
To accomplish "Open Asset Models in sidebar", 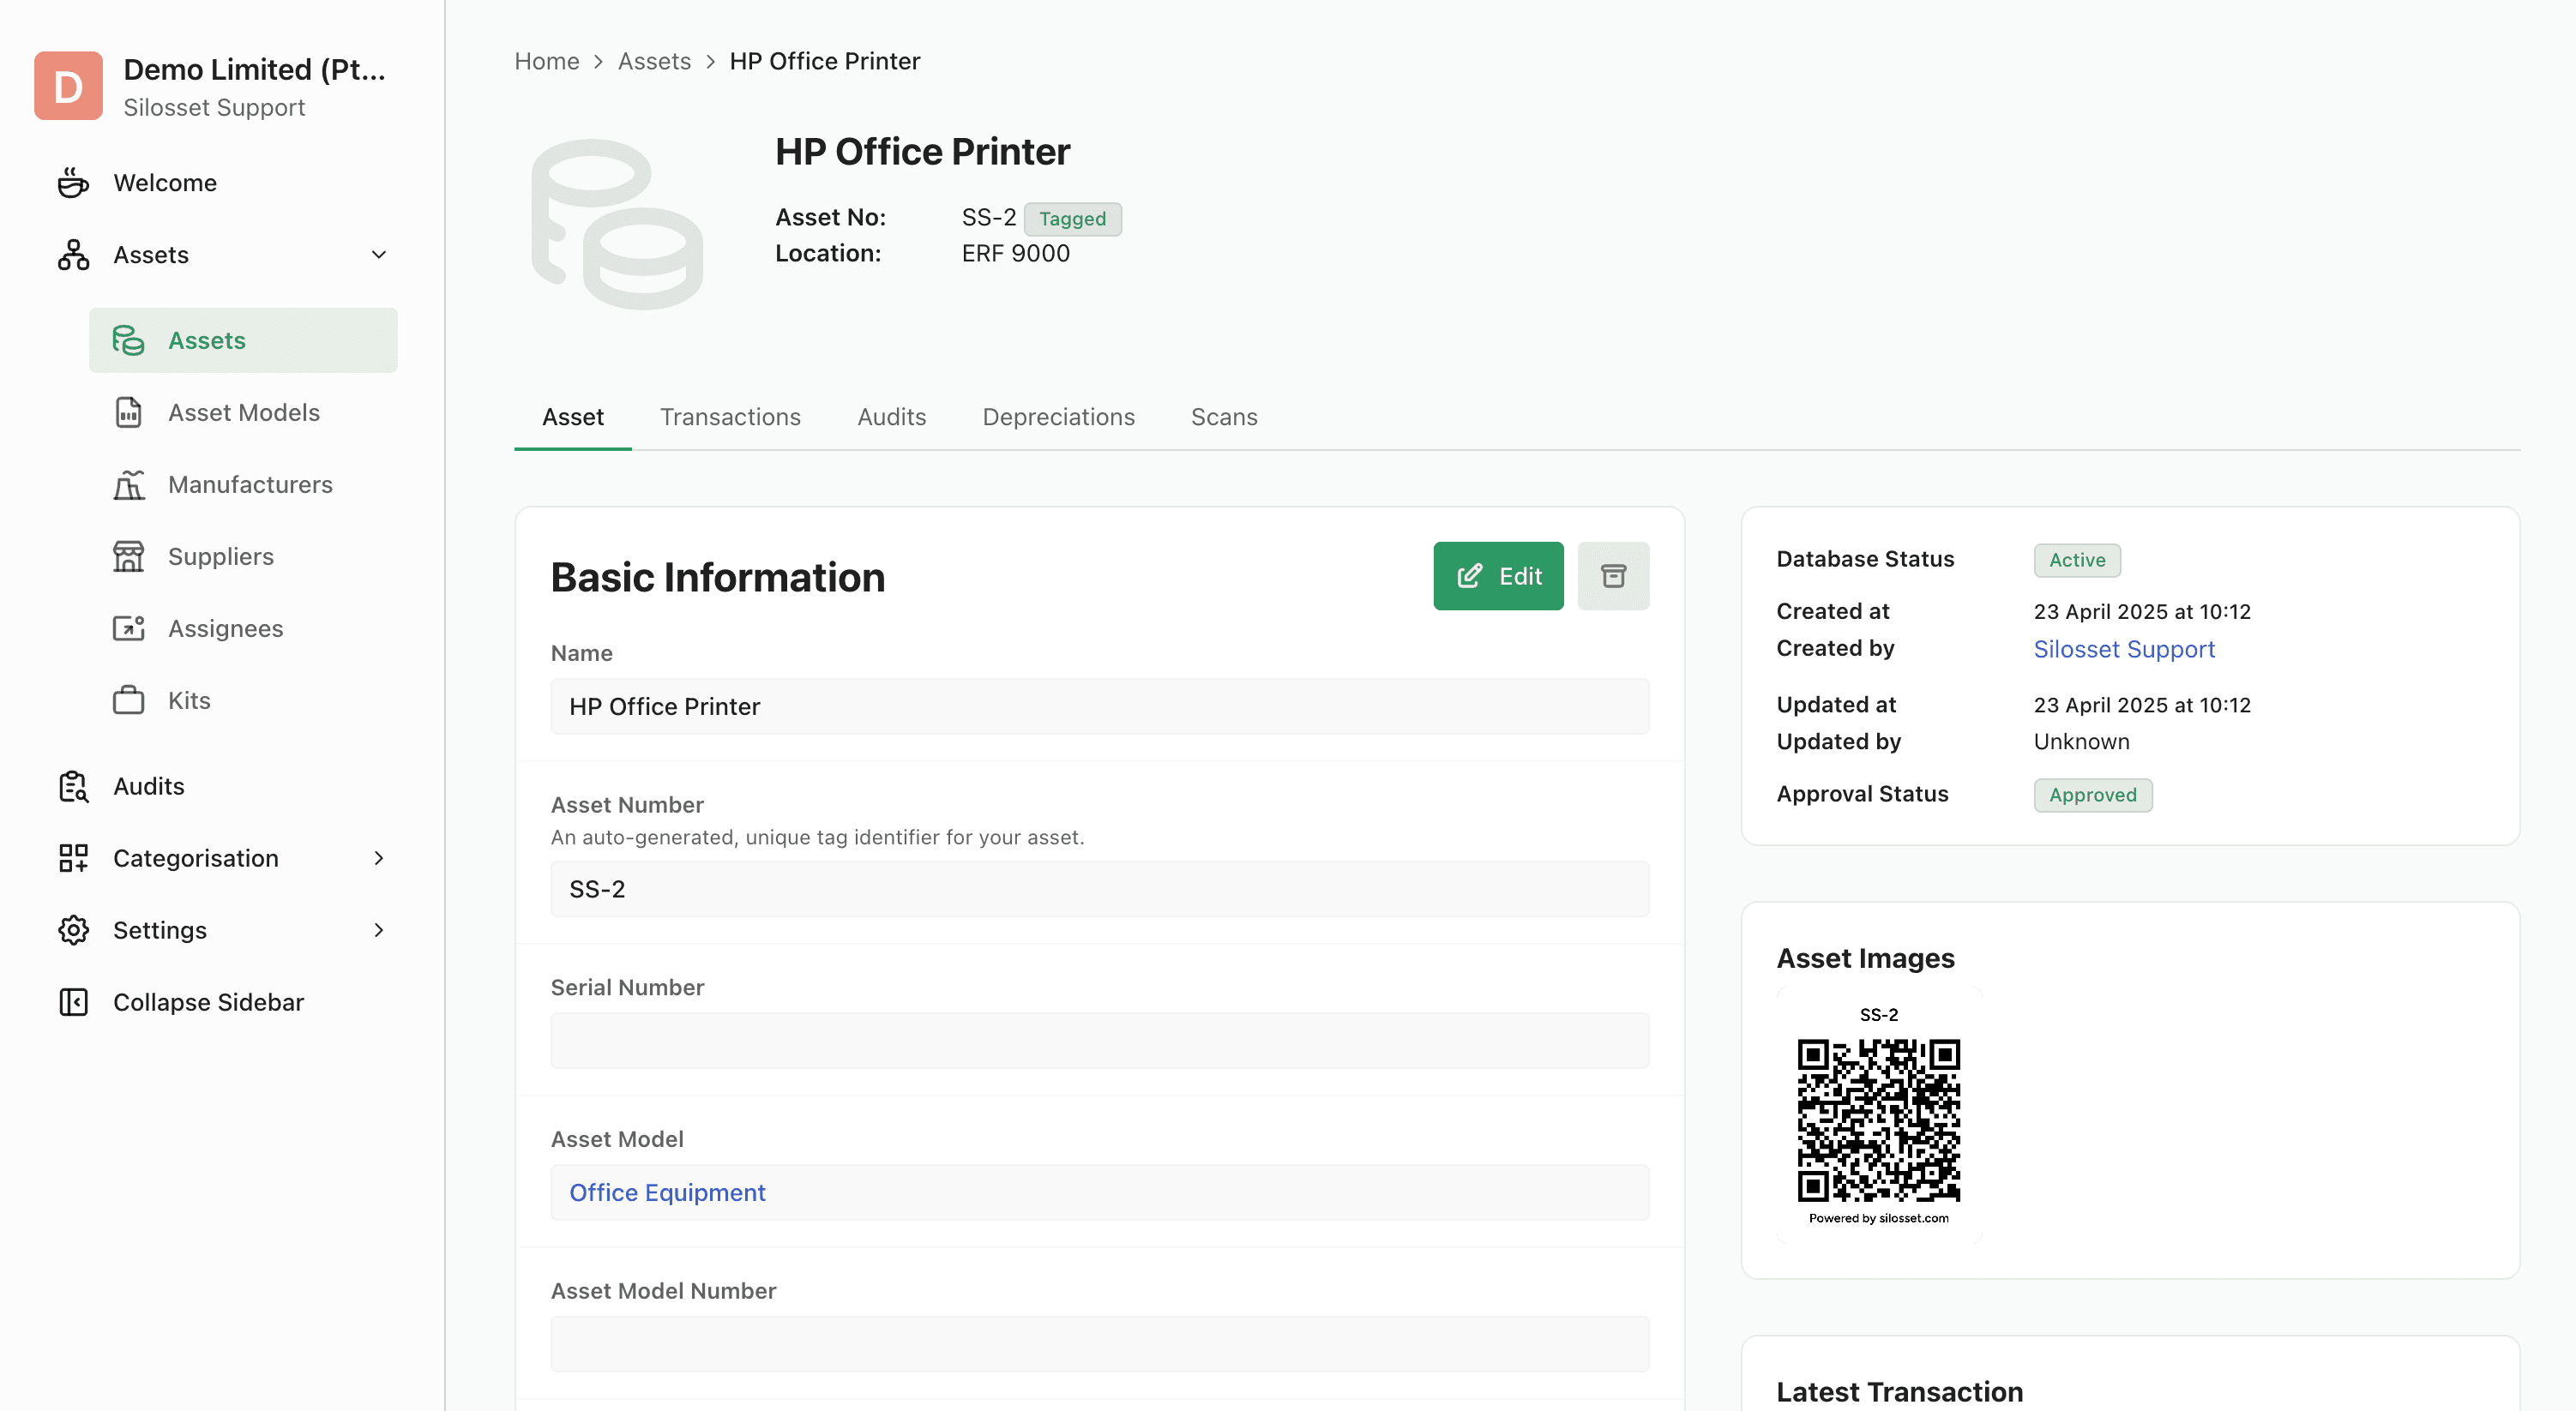I will pos(244,412).
